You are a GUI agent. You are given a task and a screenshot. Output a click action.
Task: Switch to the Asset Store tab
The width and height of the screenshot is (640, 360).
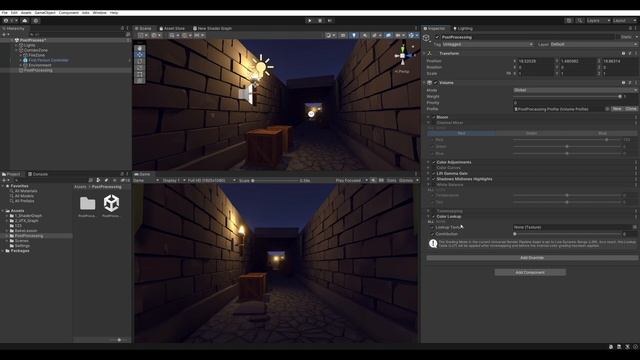coord(172,29)
